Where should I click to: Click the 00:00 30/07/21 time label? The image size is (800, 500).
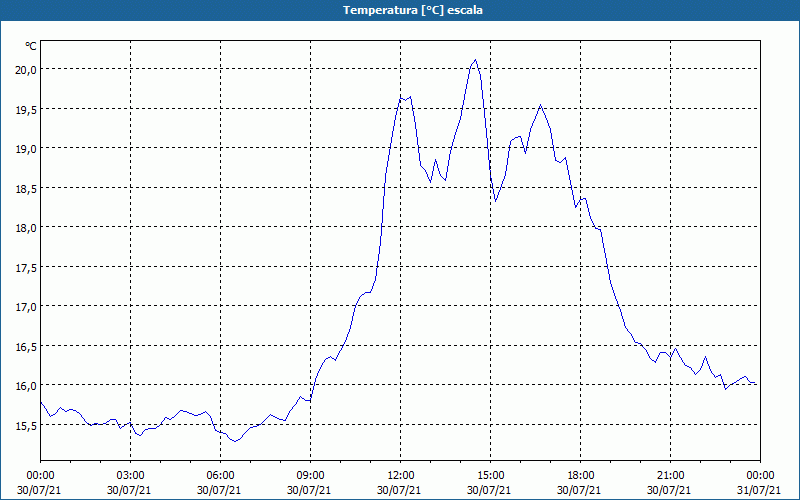click(41, 483)
